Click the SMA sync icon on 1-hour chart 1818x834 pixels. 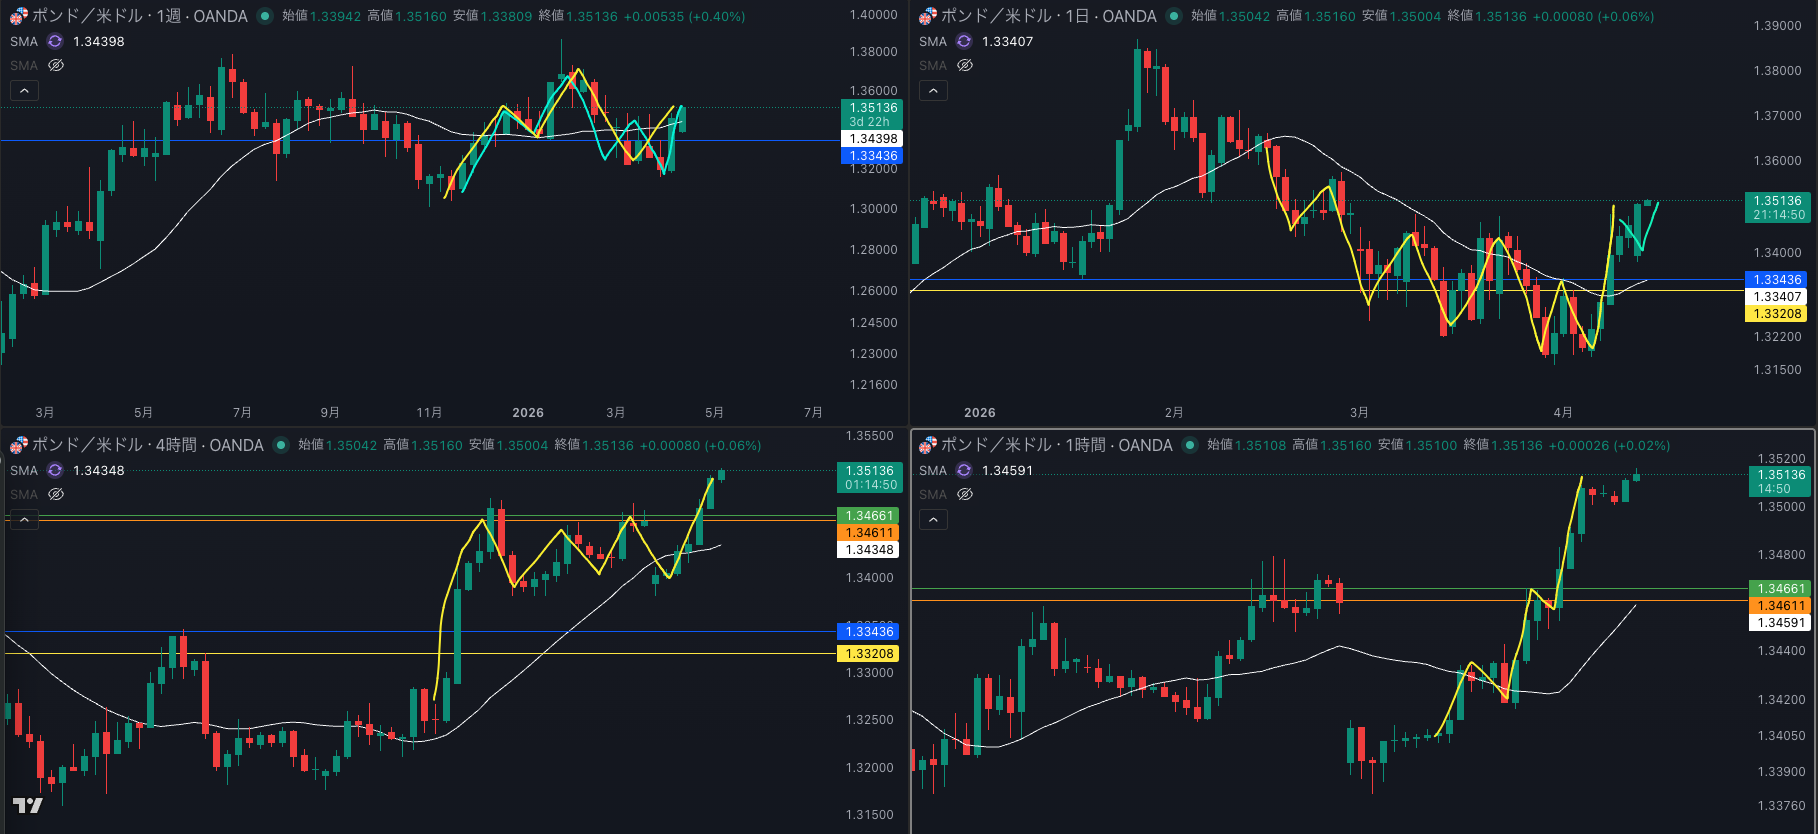[x=964, y=470]
